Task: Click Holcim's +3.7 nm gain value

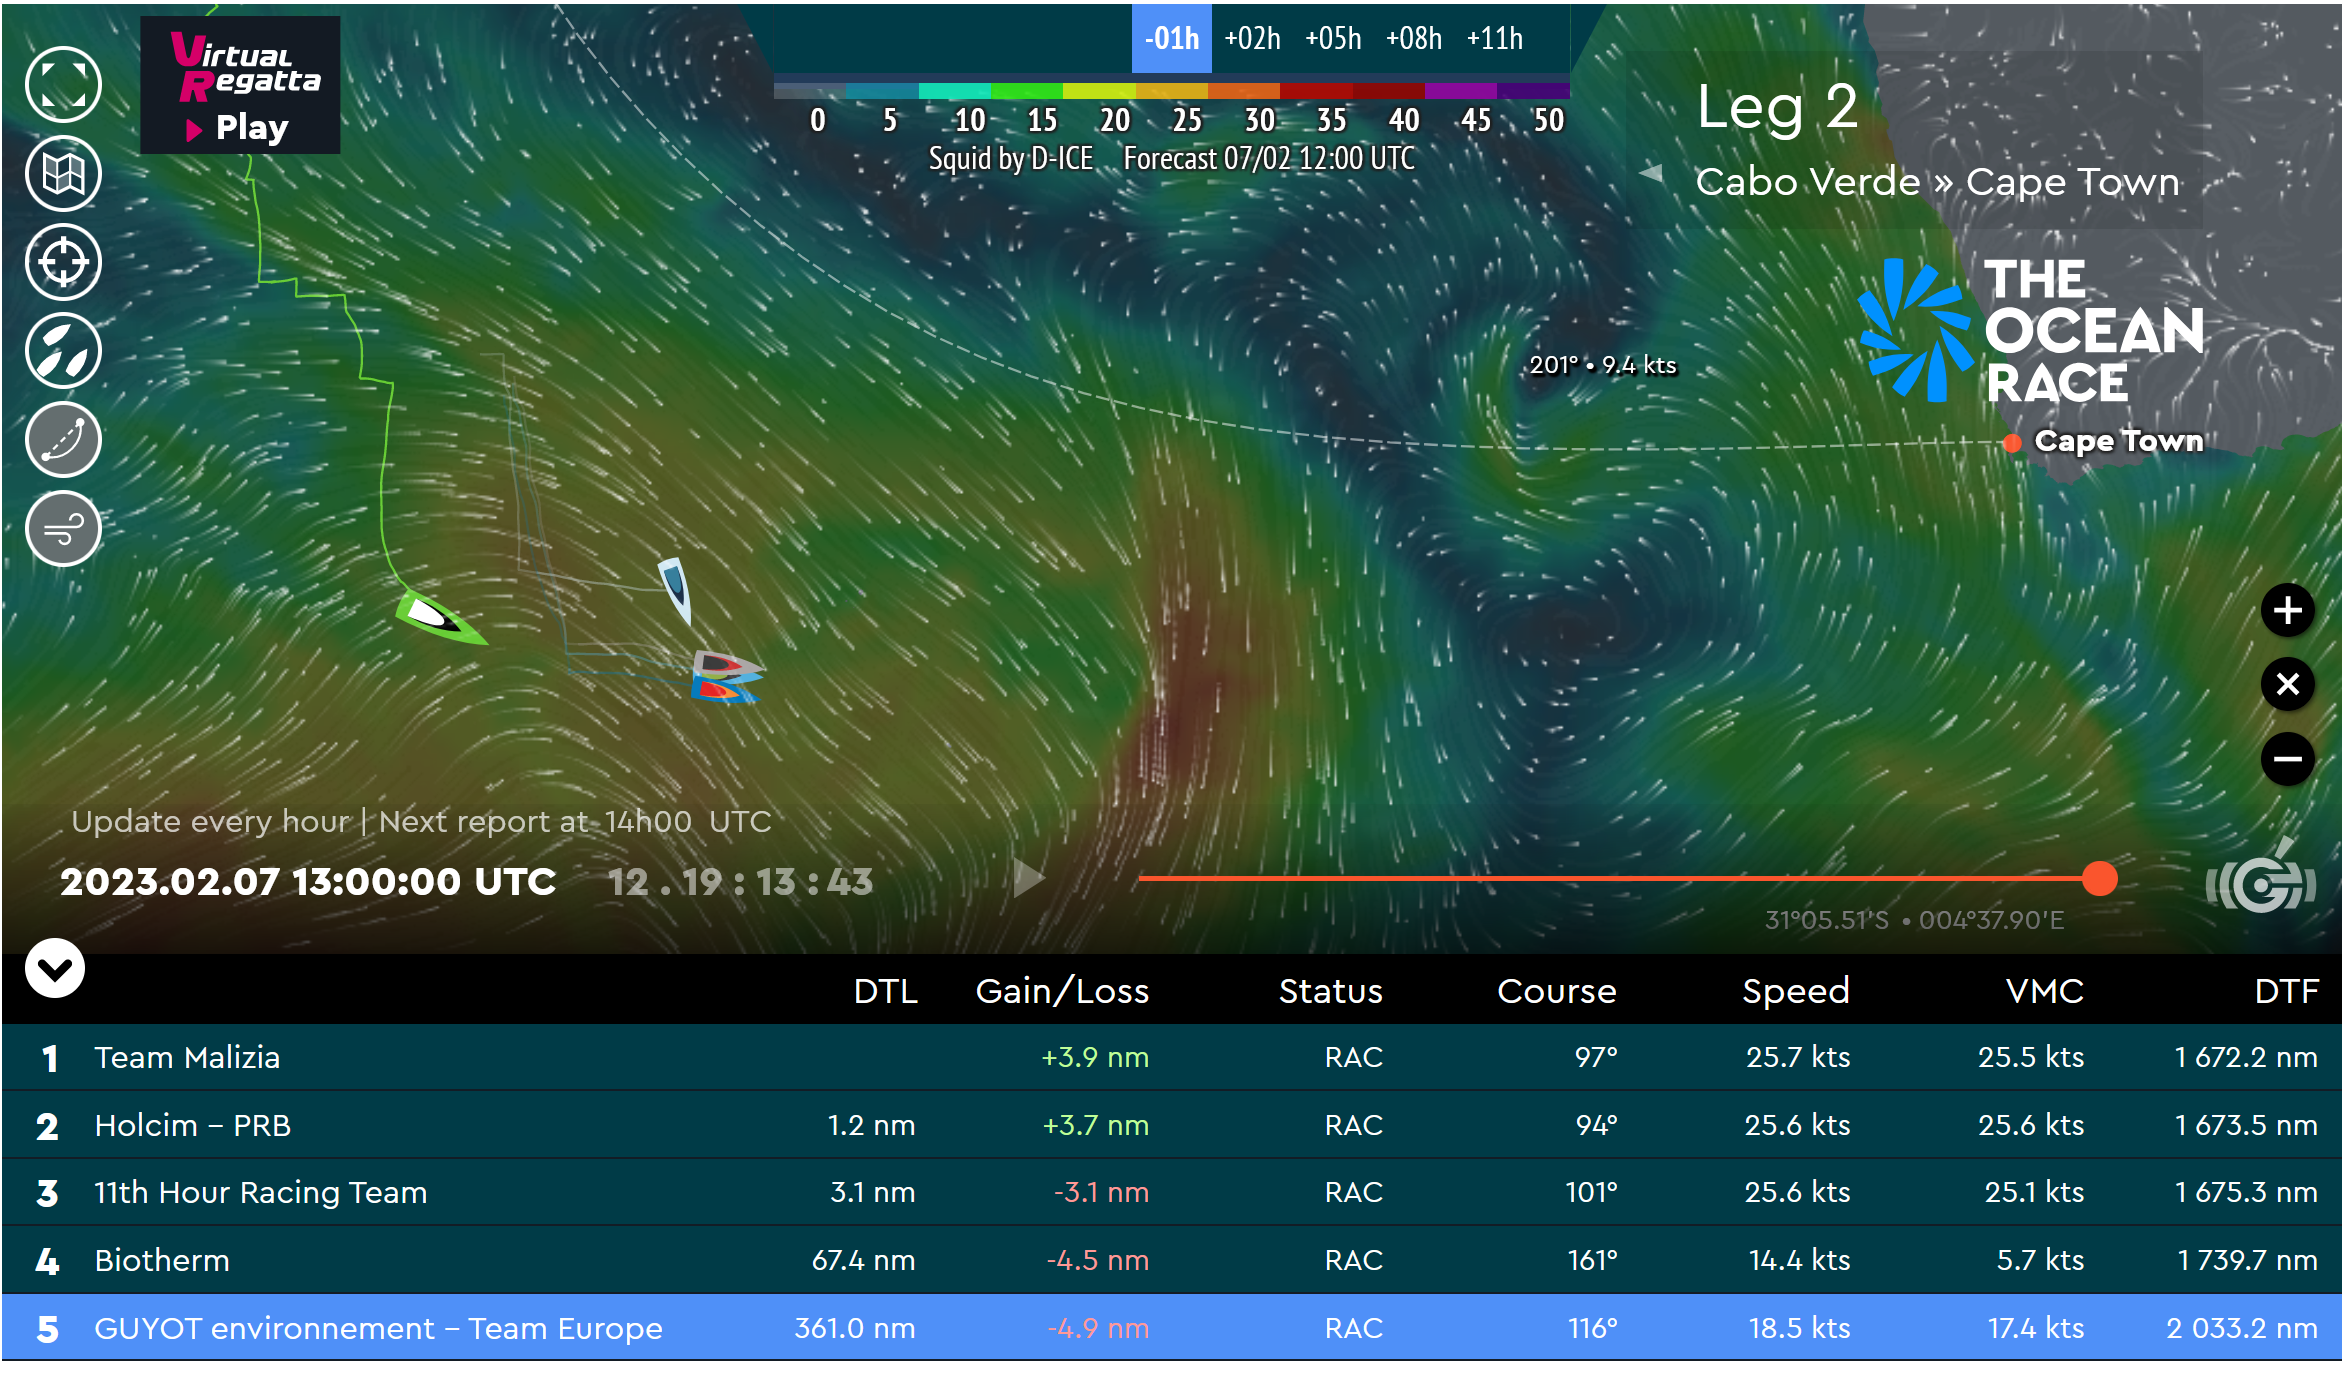Action: click(x=1095, y=1125)
